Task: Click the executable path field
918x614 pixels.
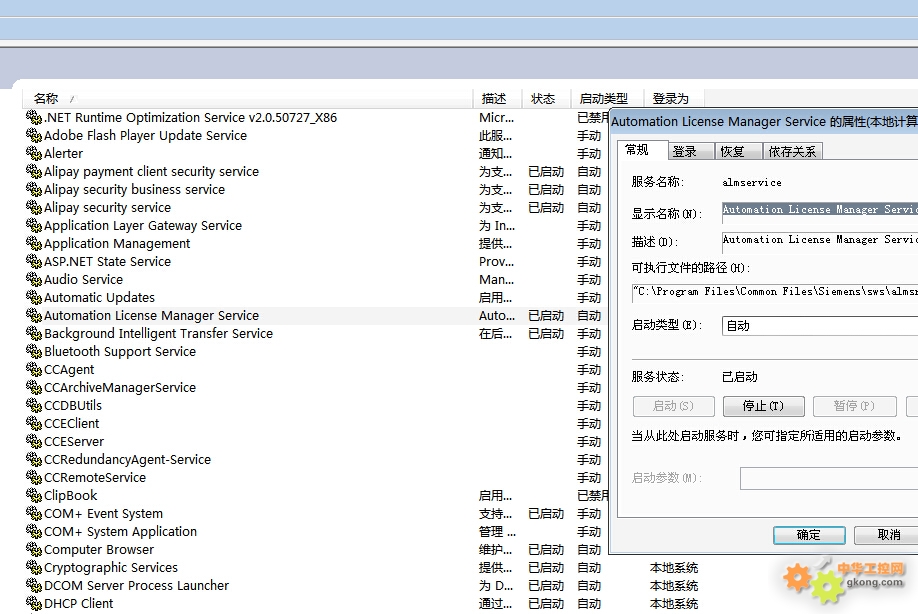Action: [775, 292]
